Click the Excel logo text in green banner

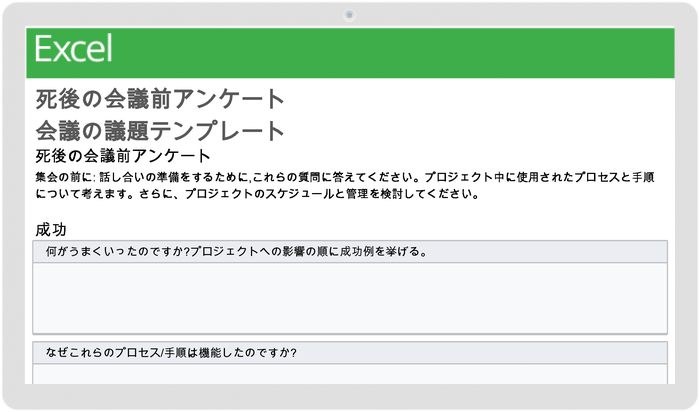click(74, 48)
